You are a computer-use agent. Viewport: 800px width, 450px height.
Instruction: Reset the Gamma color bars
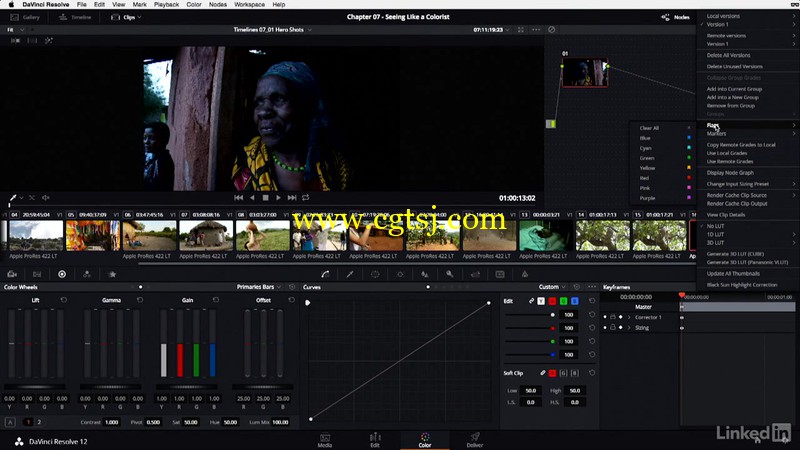click(x=140, y=300)
